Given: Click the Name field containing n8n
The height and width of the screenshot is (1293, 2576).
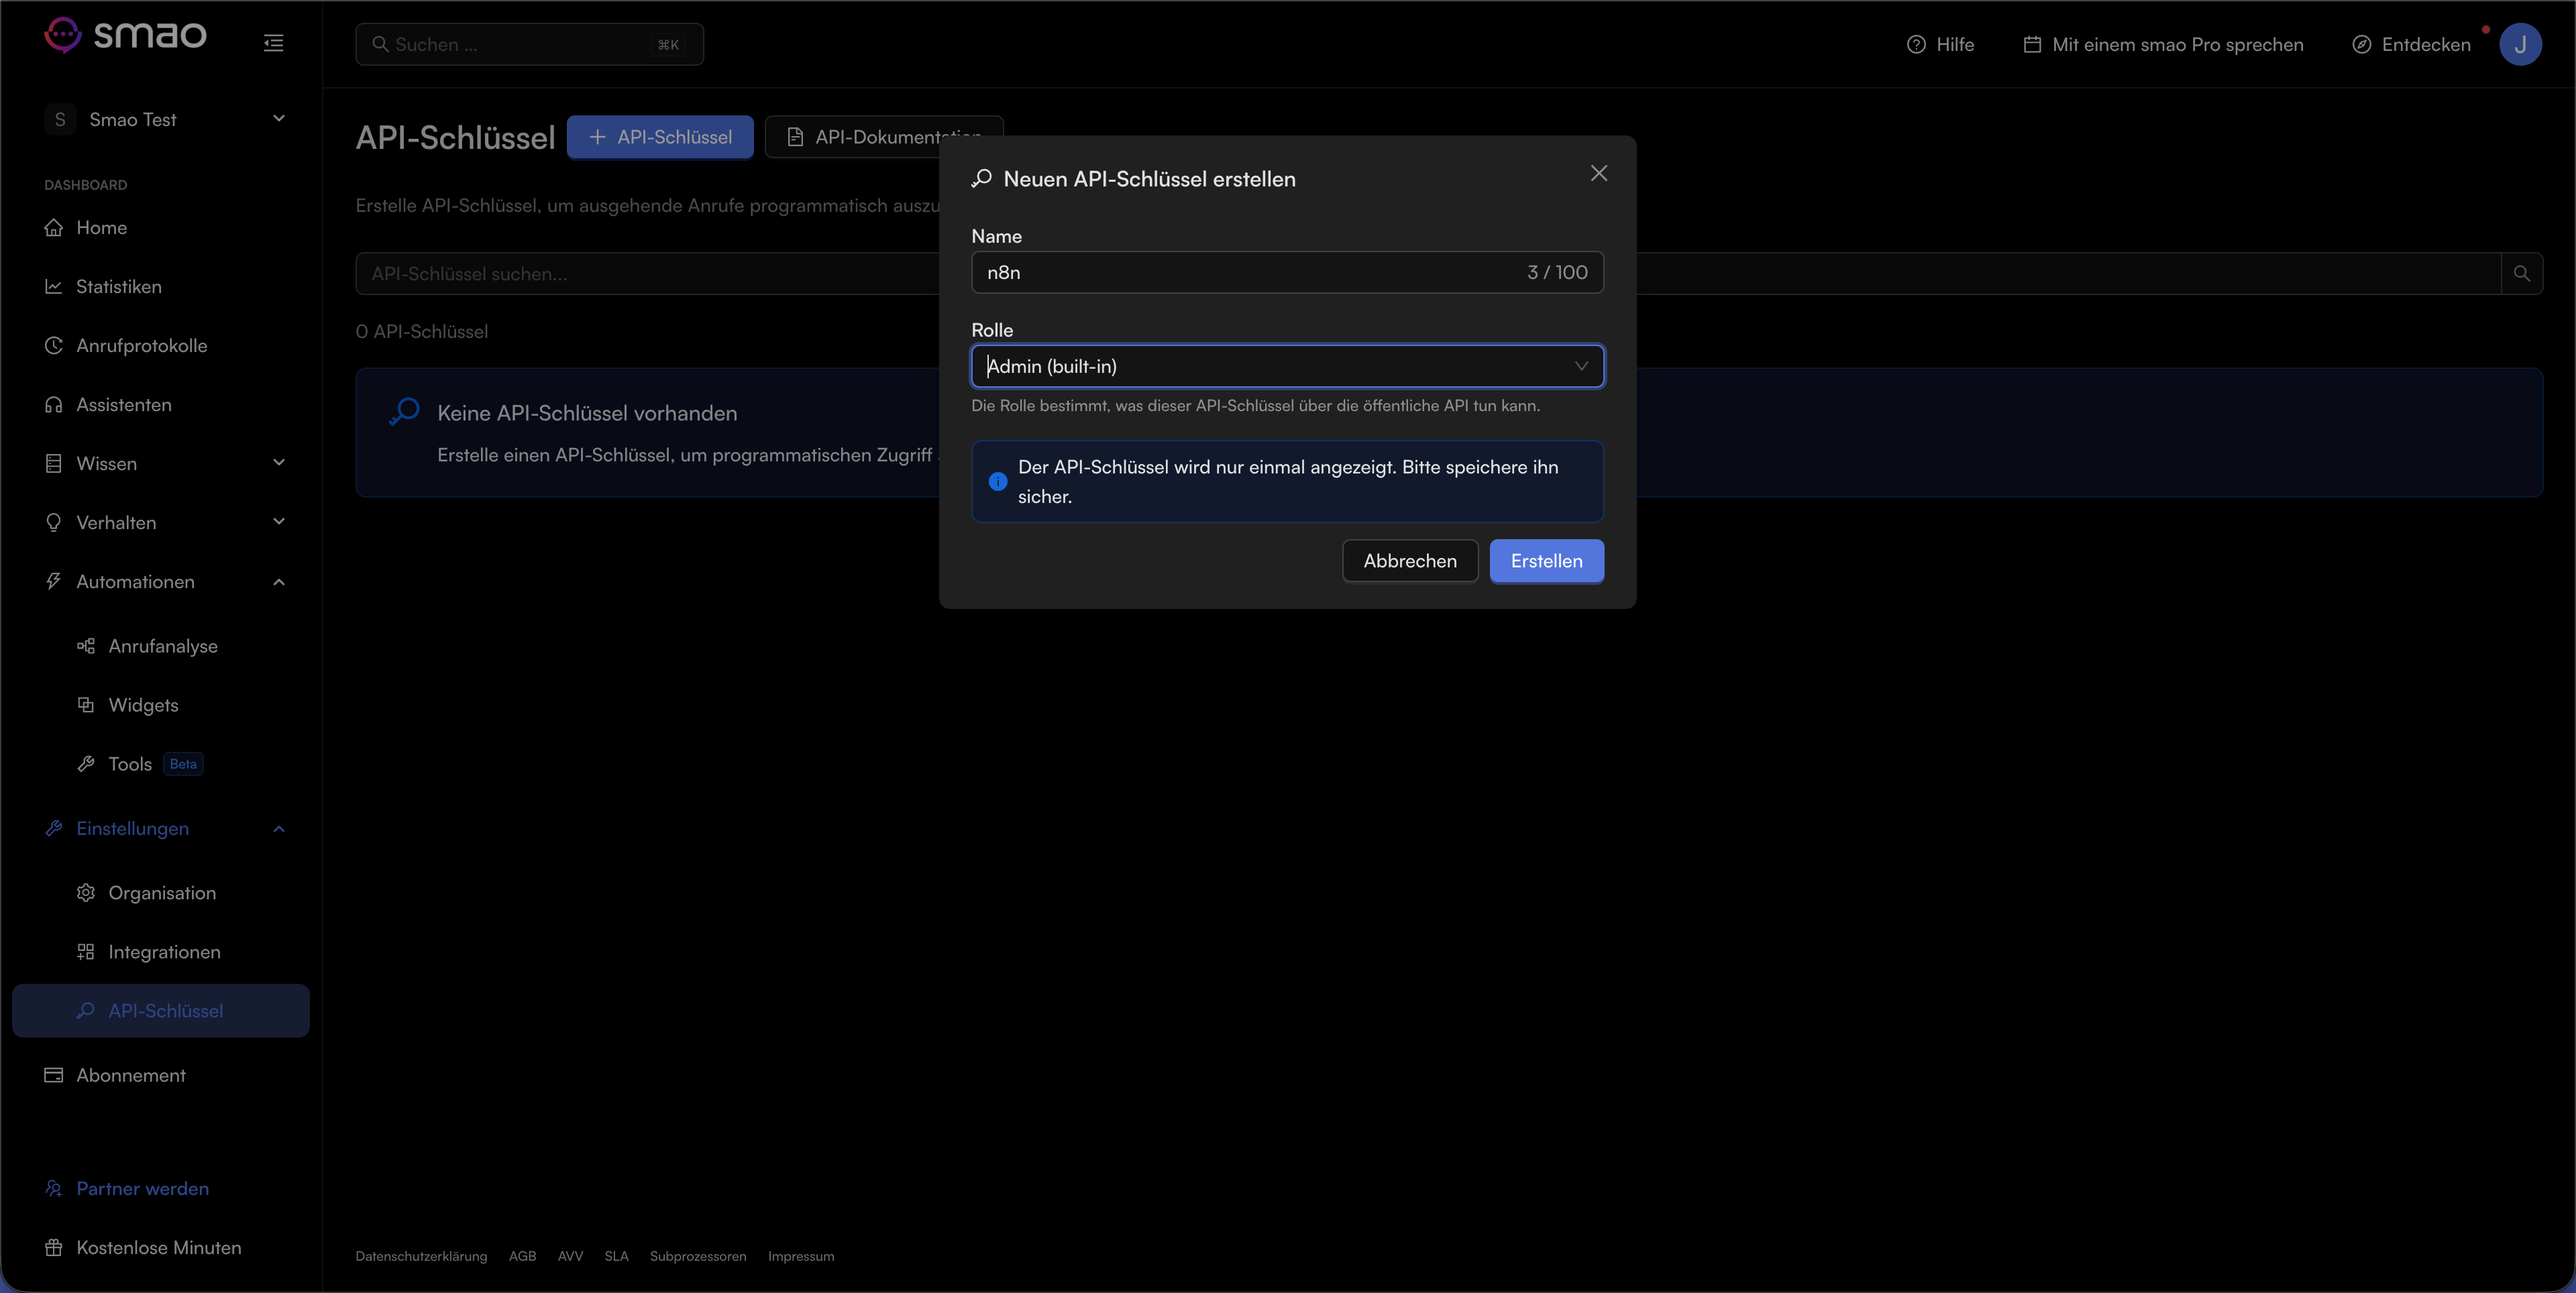Looking at the screenshot, I should click(x=1287, y=272).
